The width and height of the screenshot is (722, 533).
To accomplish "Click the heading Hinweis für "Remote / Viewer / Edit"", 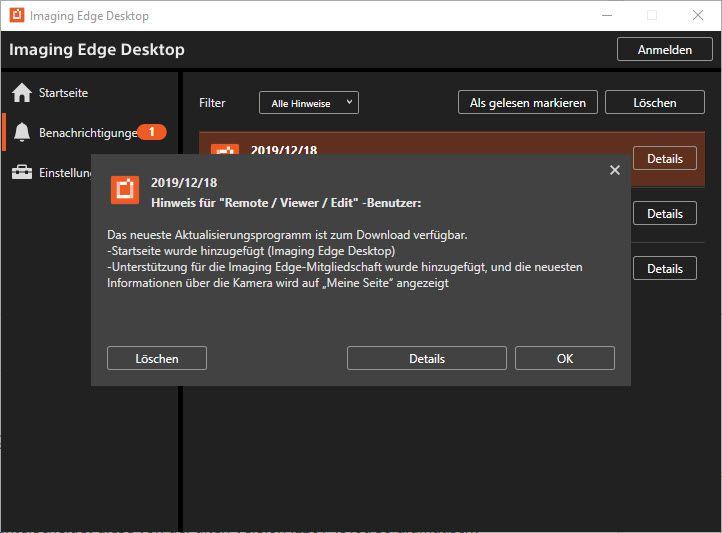I will pyautogui.click(x=286, y=203).
